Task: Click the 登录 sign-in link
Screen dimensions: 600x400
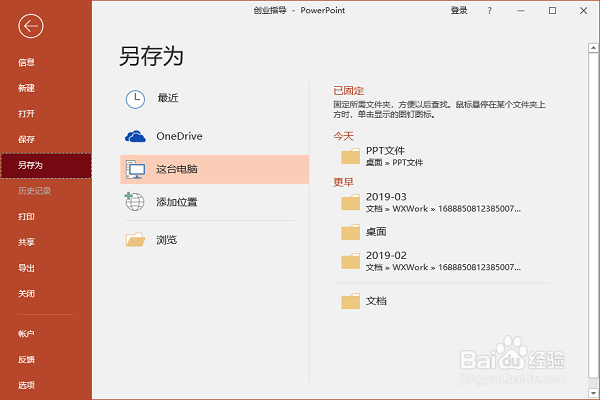Action: 459,11
